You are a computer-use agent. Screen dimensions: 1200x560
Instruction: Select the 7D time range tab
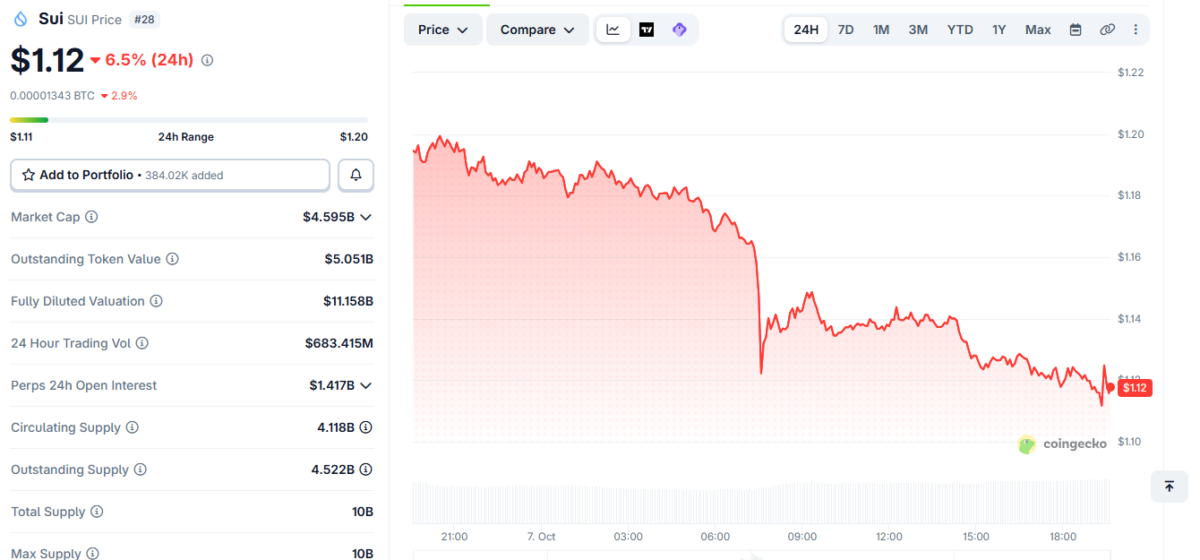(846, 30)
